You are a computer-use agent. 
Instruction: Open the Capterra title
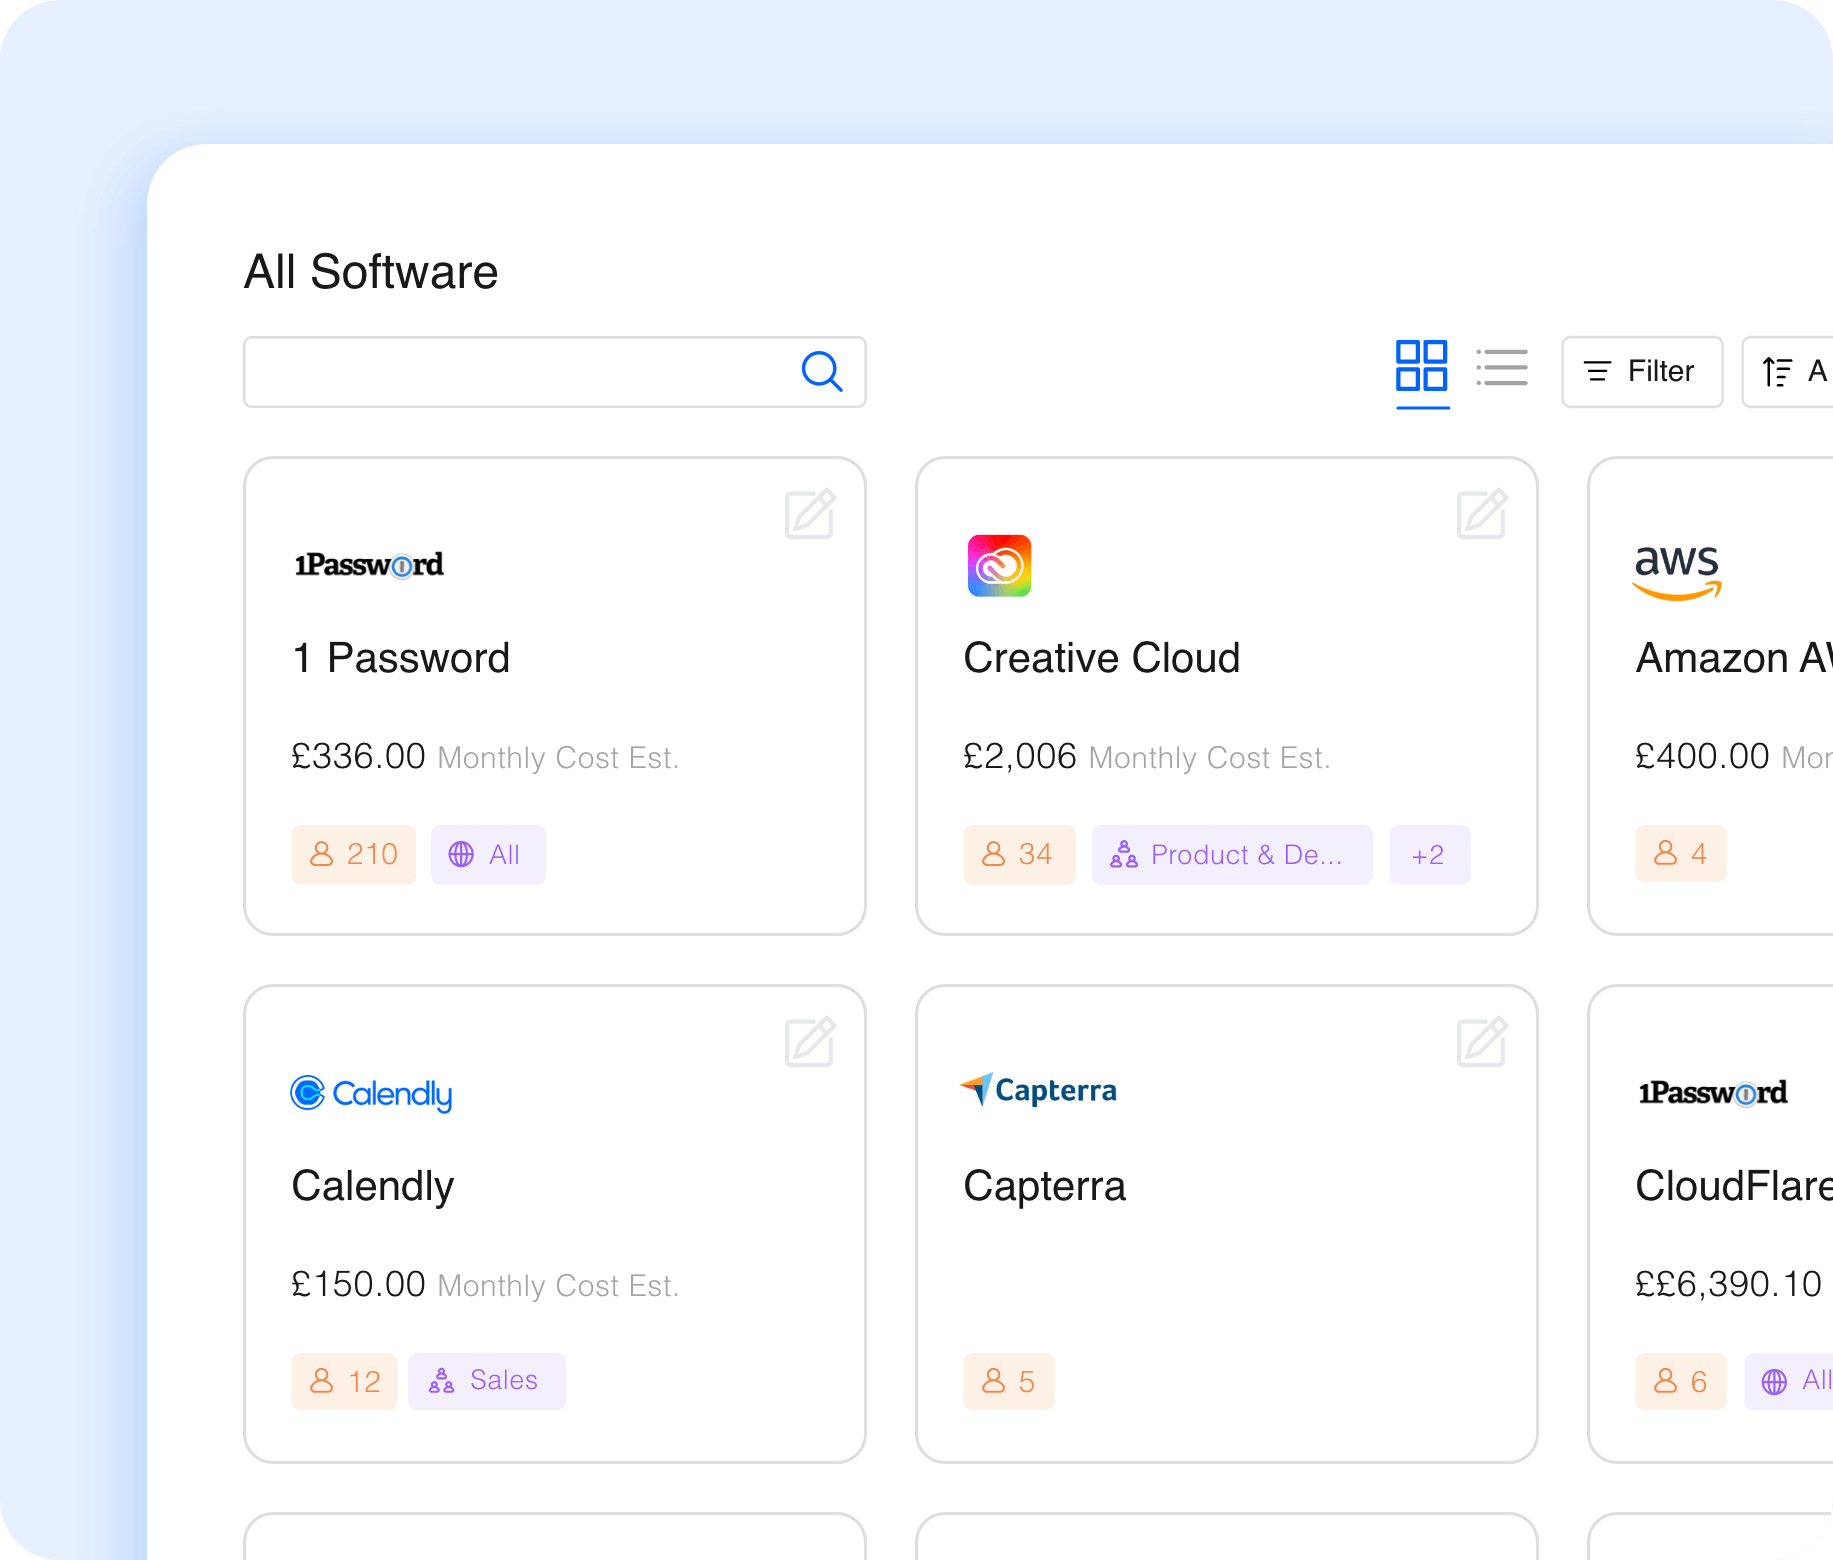pyautogui.click(x=1044, y=1187)
